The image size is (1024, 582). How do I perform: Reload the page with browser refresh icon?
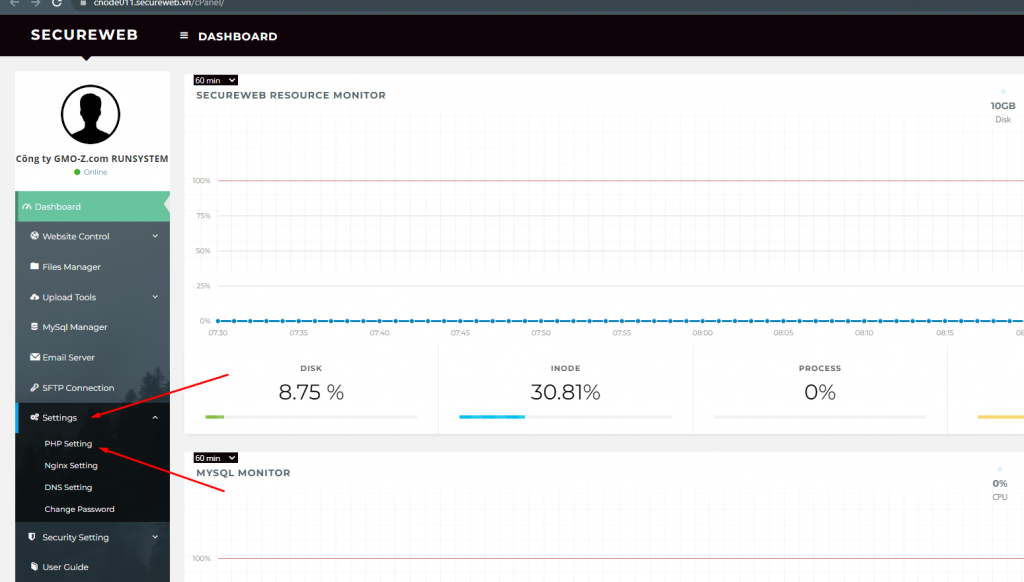click(x=57, y=3)
